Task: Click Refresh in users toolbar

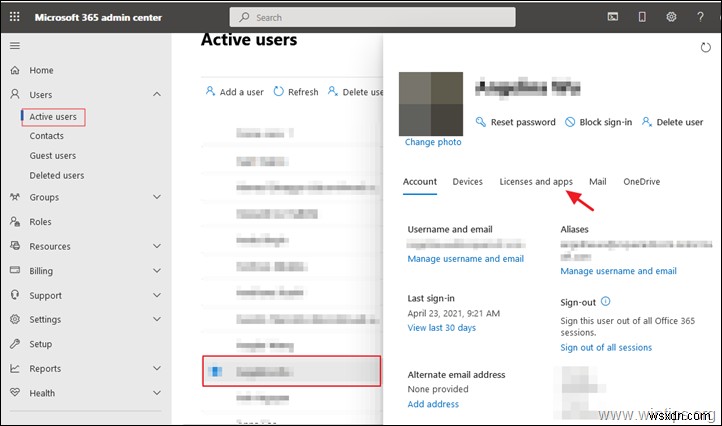Action: (296, 92)
